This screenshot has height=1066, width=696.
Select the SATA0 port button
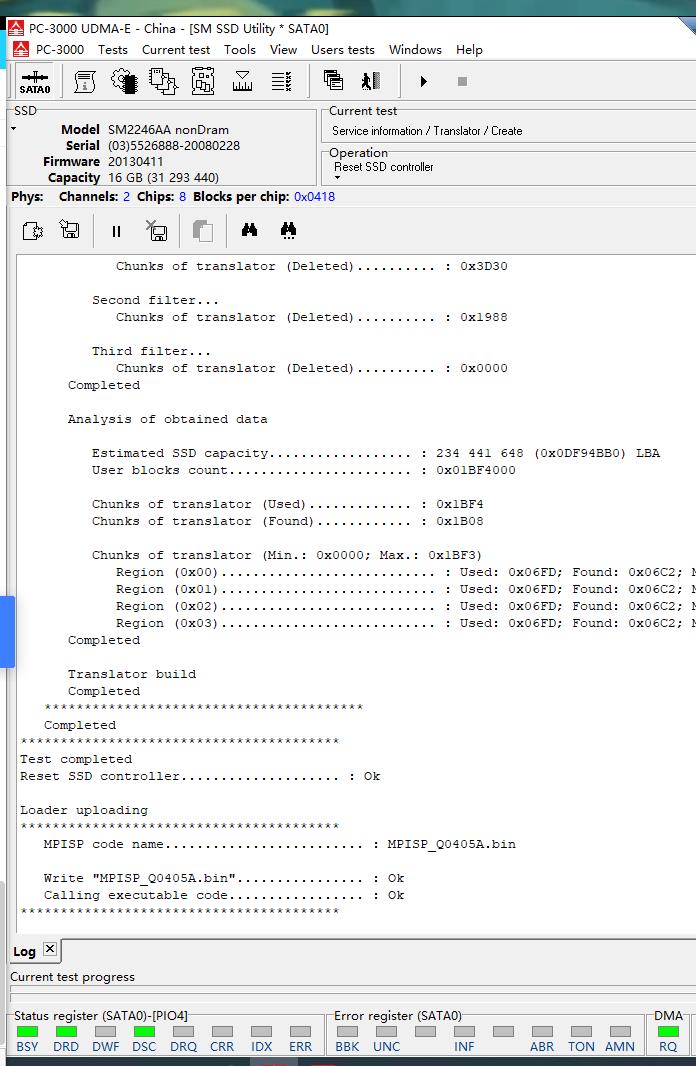(x=35, y=82)
